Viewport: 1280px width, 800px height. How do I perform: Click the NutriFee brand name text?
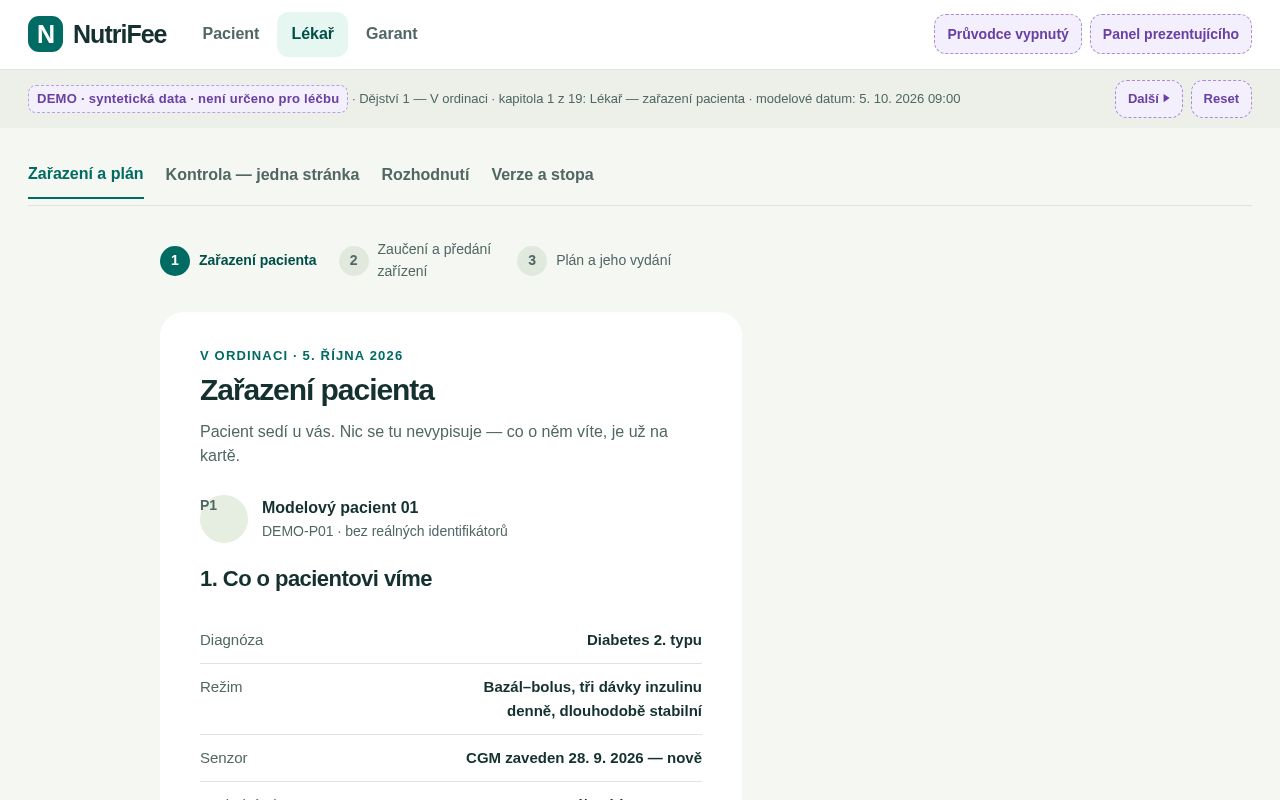click(x=119, y=34)
